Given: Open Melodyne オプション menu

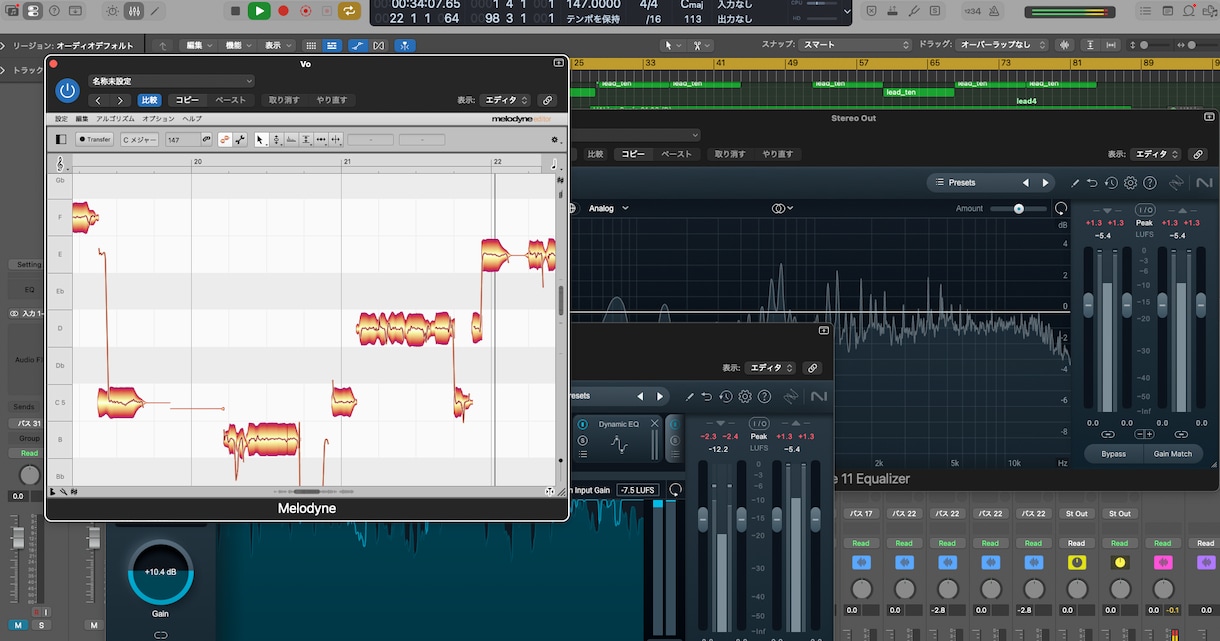Looking at the screenshot, I should pos(158,119).
